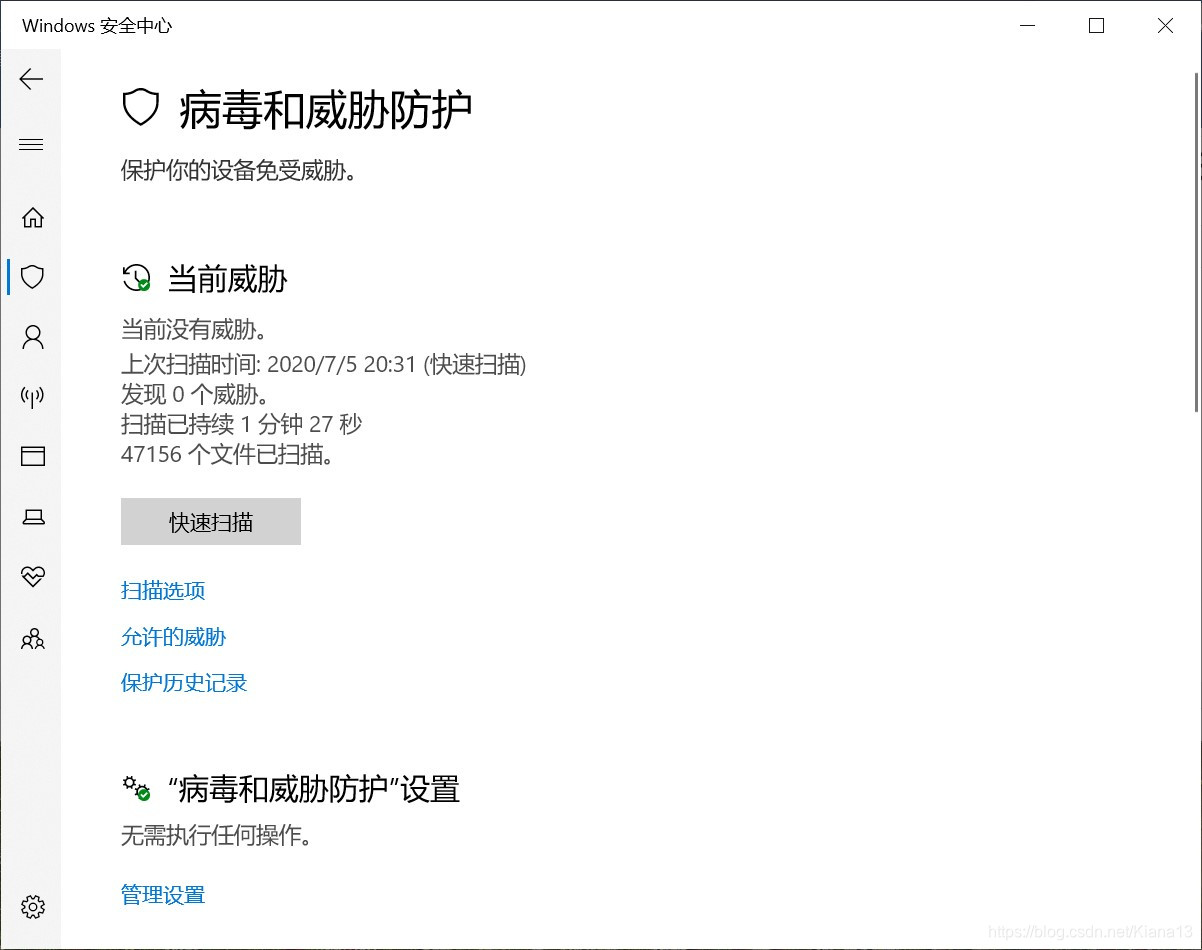This screenshot has height=950, width=1202.
Task: Click the text 当前没有威胁。
Action: click(x=195, y=330)
